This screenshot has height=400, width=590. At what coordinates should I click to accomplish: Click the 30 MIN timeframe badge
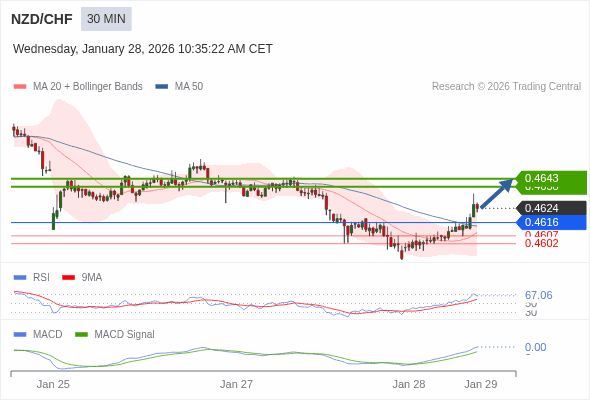(106, 19)
